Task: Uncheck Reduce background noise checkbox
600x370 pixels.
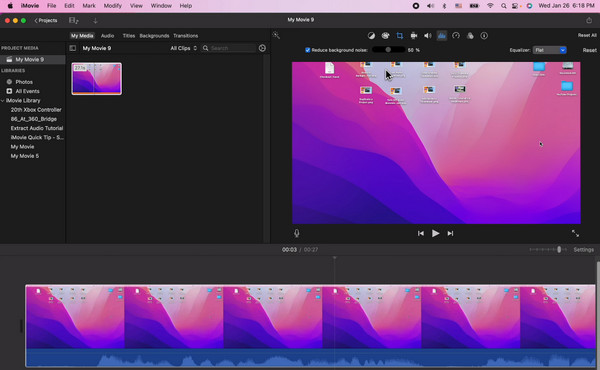Action: (x=308, y=50)
